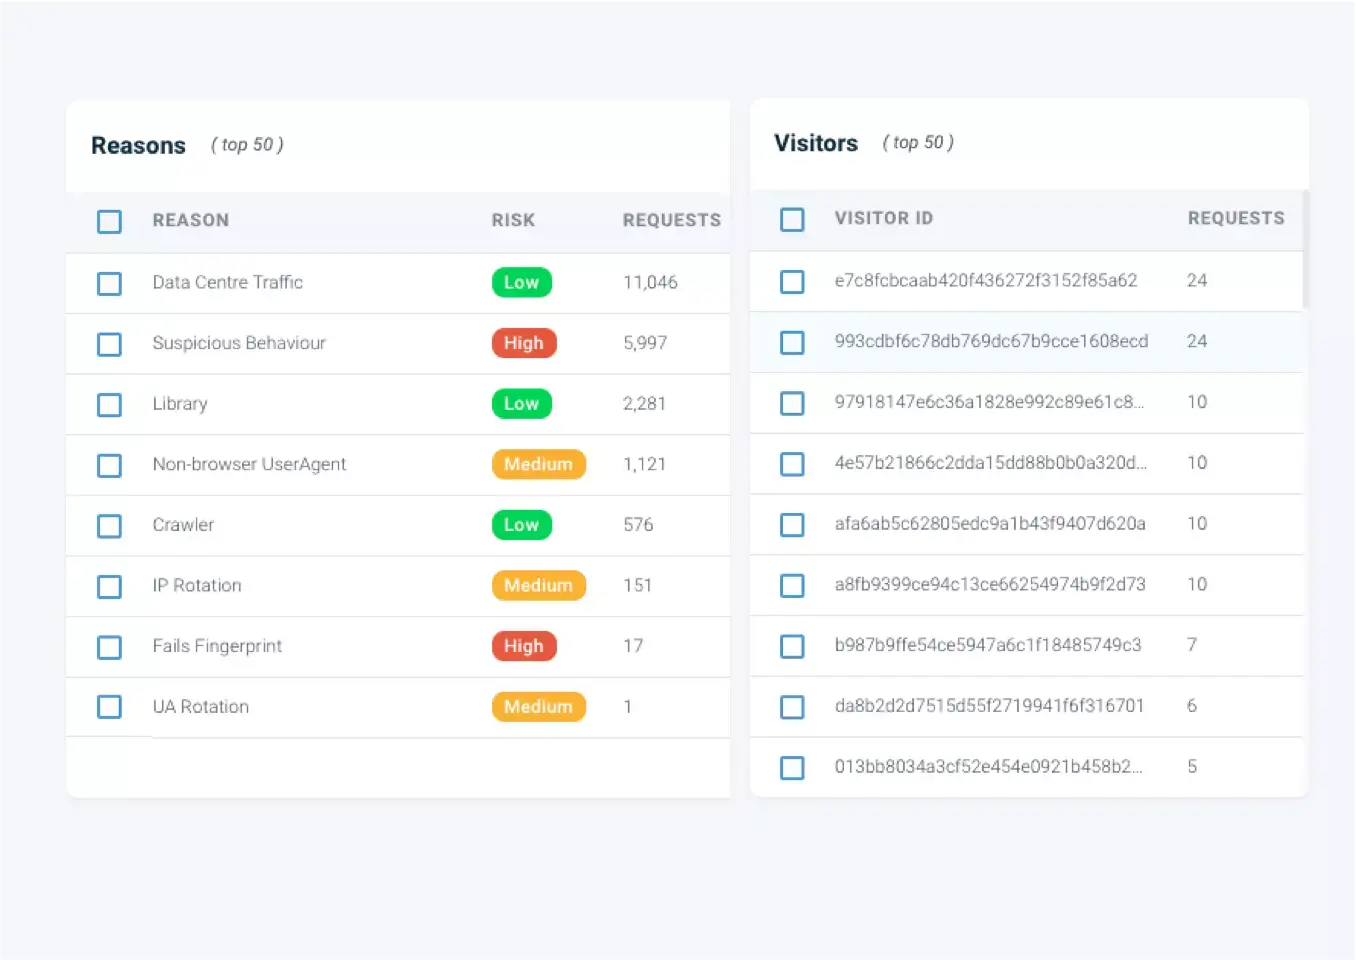
Task: Click the Low risk badge on Crawler row
Action: tap(521, 525)
